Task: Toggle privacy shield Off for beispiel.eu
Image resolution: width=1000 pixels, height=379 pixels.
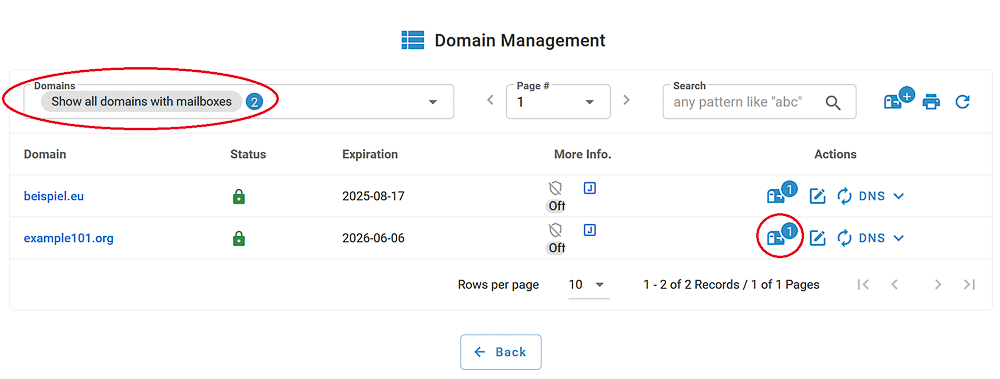Action: 556,196
